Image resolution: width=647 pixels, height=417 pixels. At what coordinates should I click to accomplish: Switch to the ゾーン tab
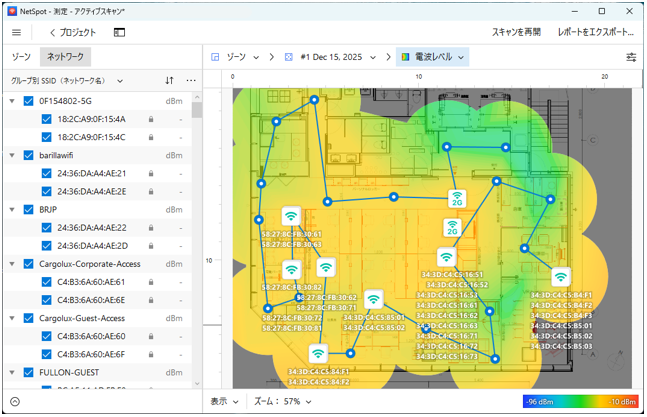pos(20,58)
